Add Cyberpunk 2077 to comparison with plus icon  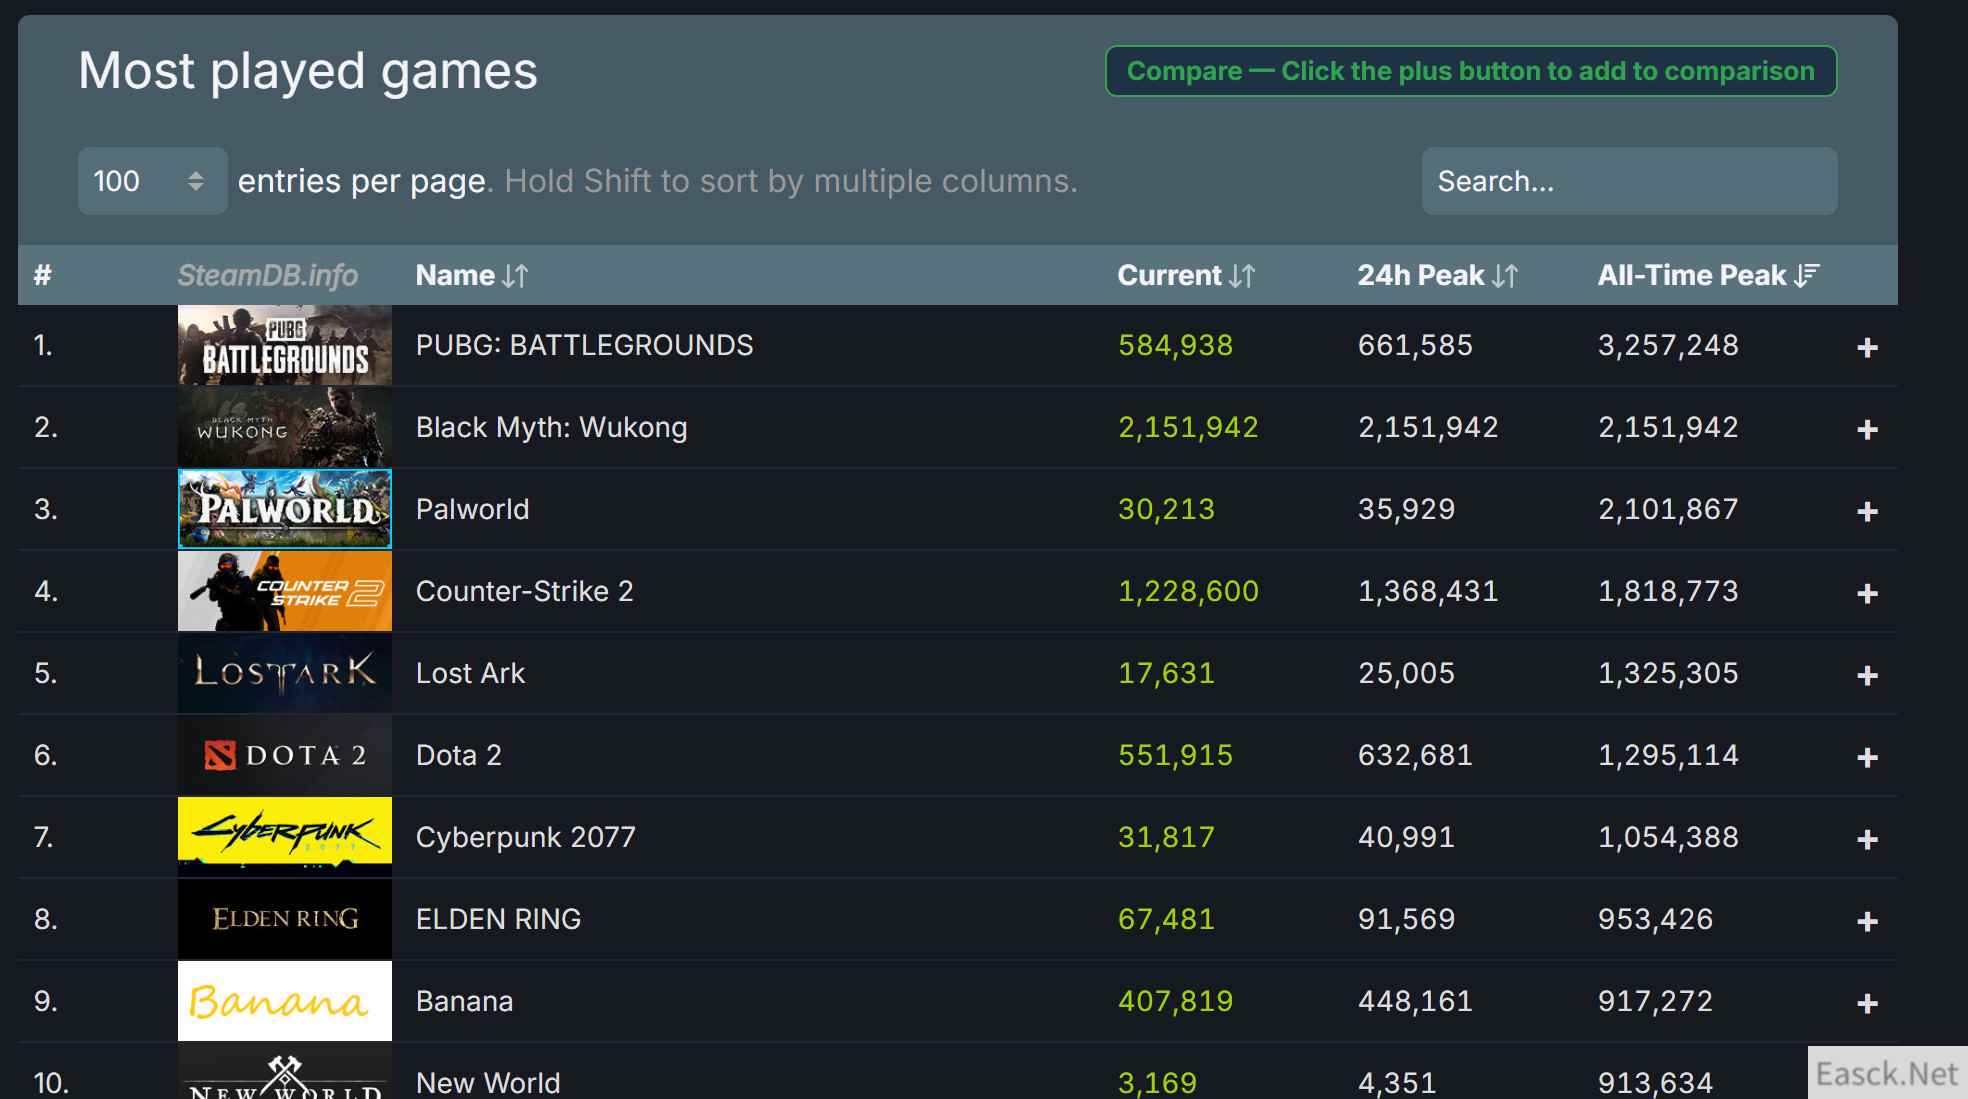tap(1867, 839)
